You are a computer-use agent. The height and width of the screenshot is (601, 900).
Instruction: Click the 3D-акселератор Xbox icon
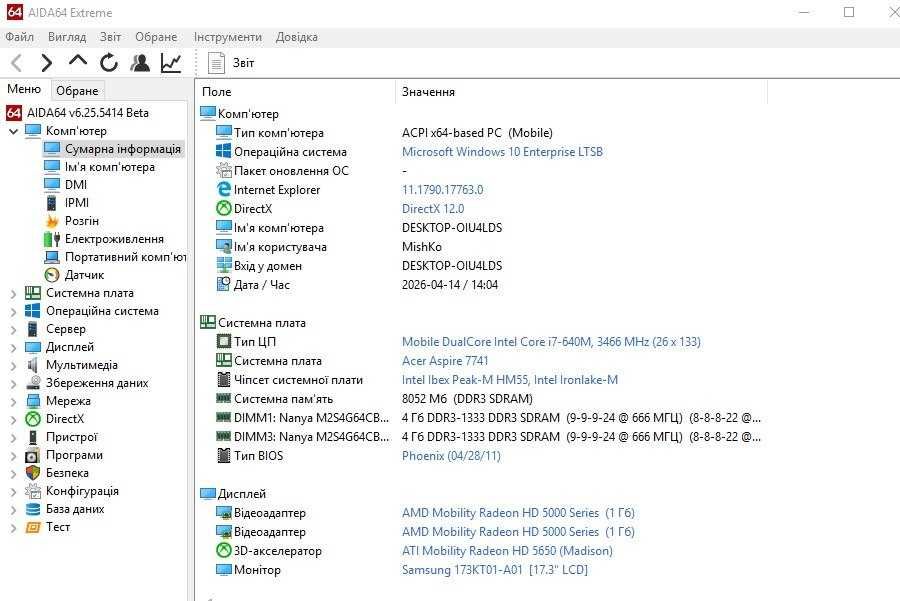pyautogui.click(x=223, y=550)
